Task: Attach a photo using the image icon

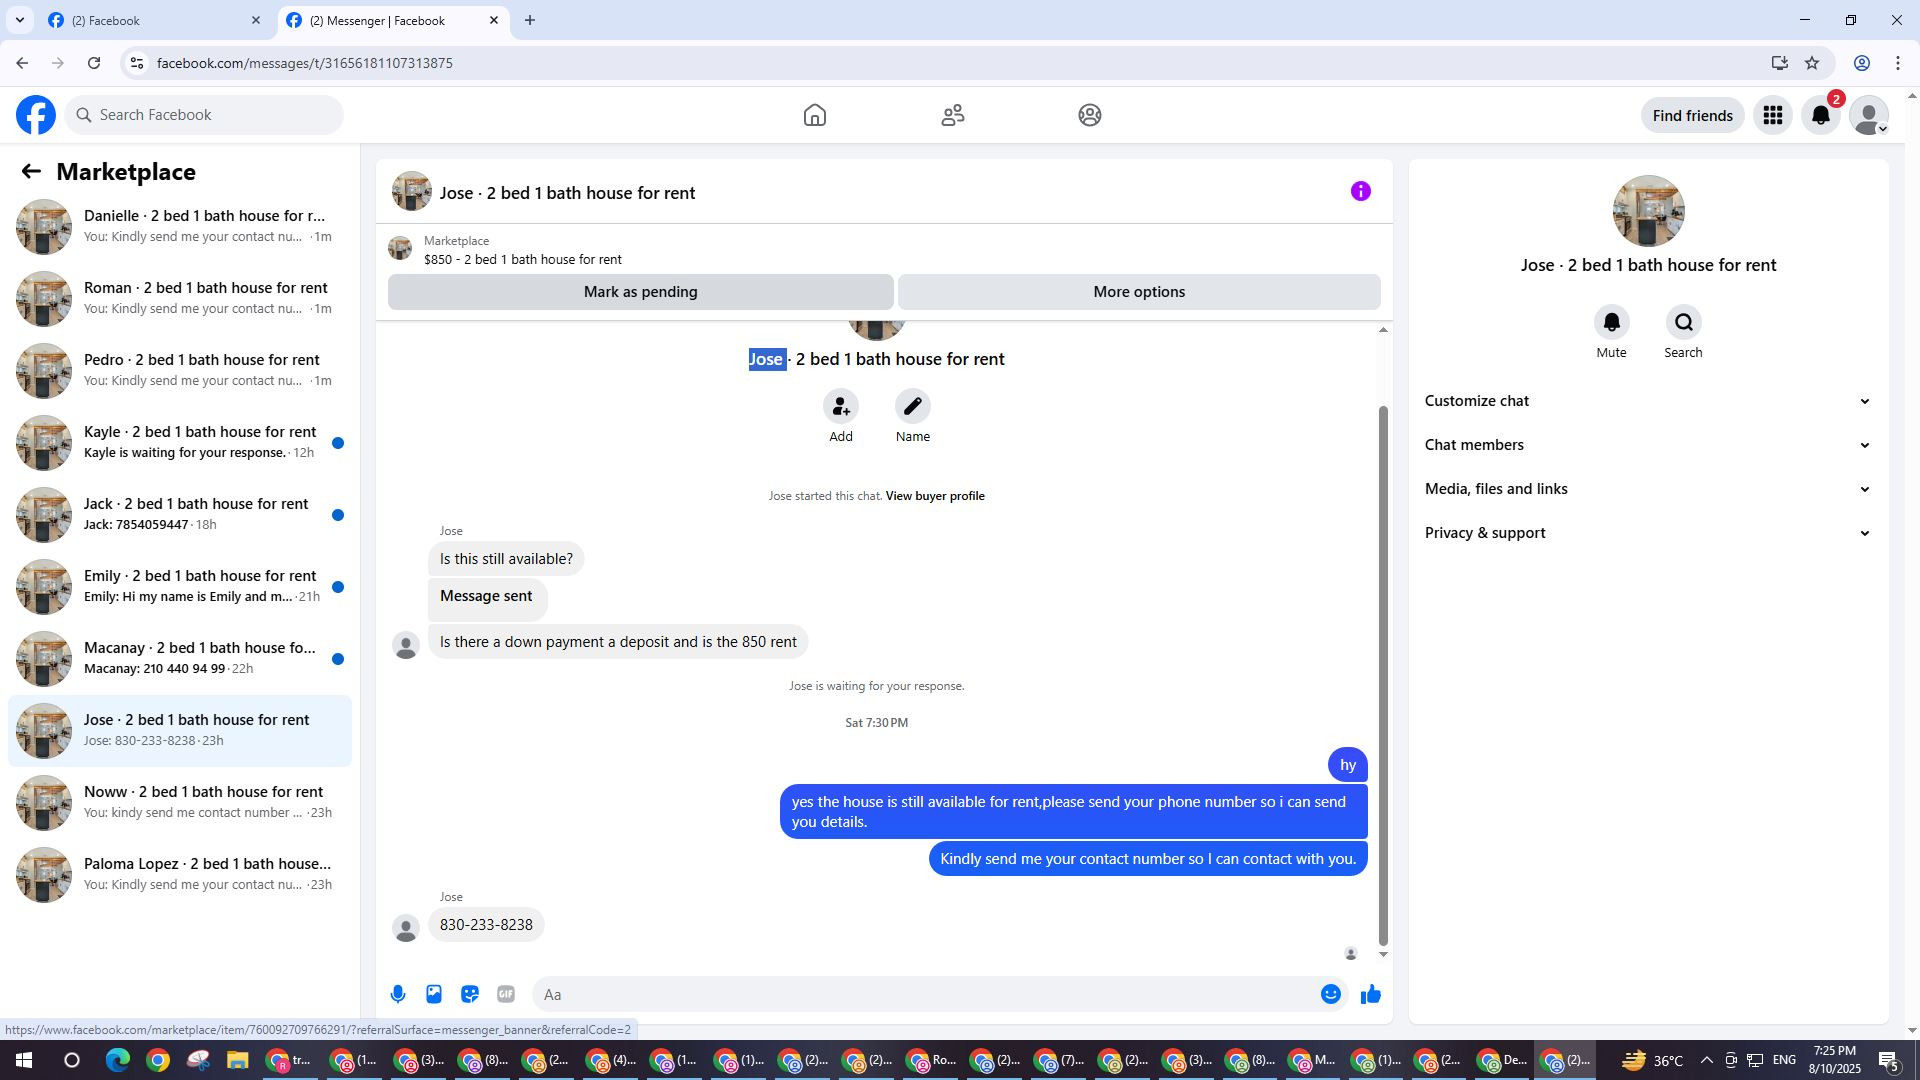Action: coord(434,994)
